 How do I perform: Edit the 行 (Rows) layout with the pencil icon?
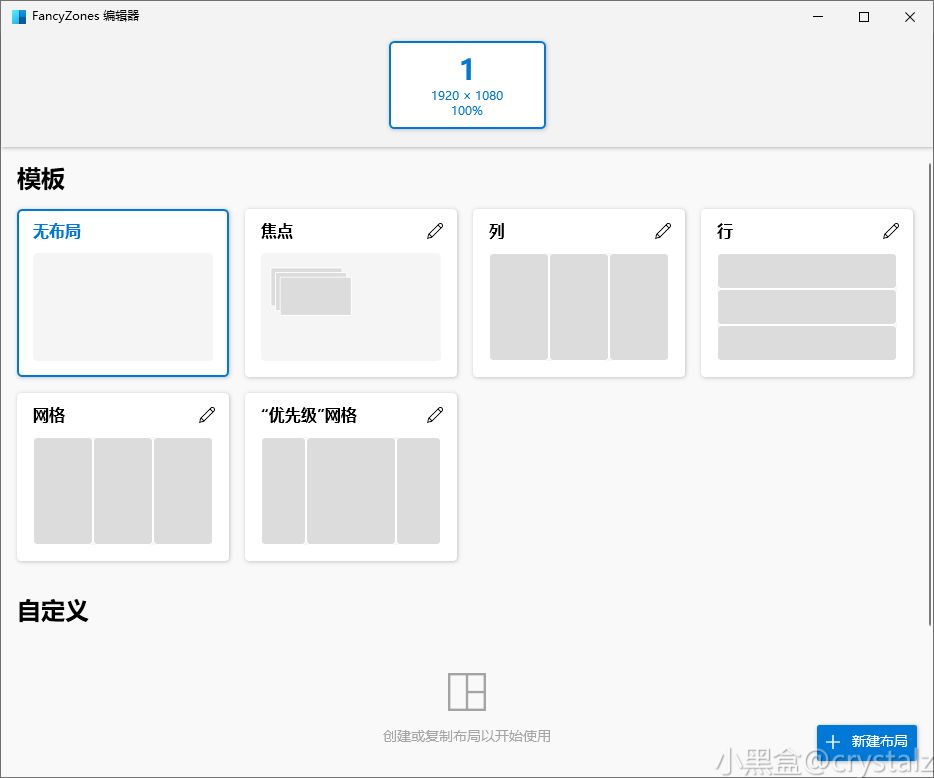[x=891, y=231]
